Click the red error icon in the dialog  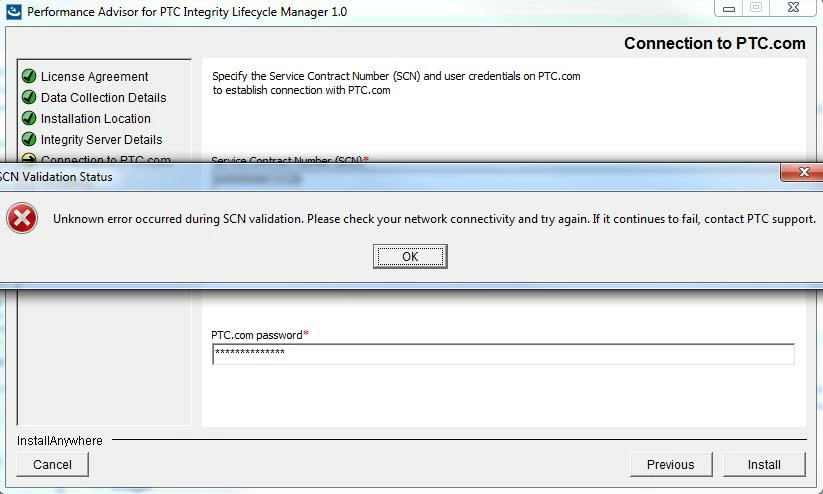(x=22, y=218)
